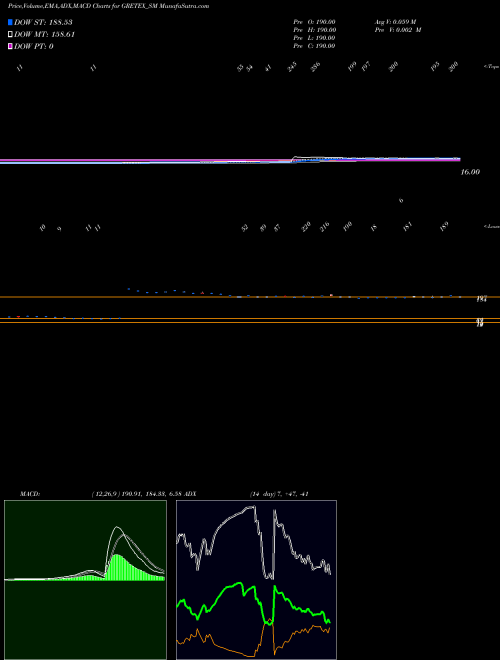500x660 pixels.
Task: Open the ADX indicator chart panel
Action: point(256,580)
